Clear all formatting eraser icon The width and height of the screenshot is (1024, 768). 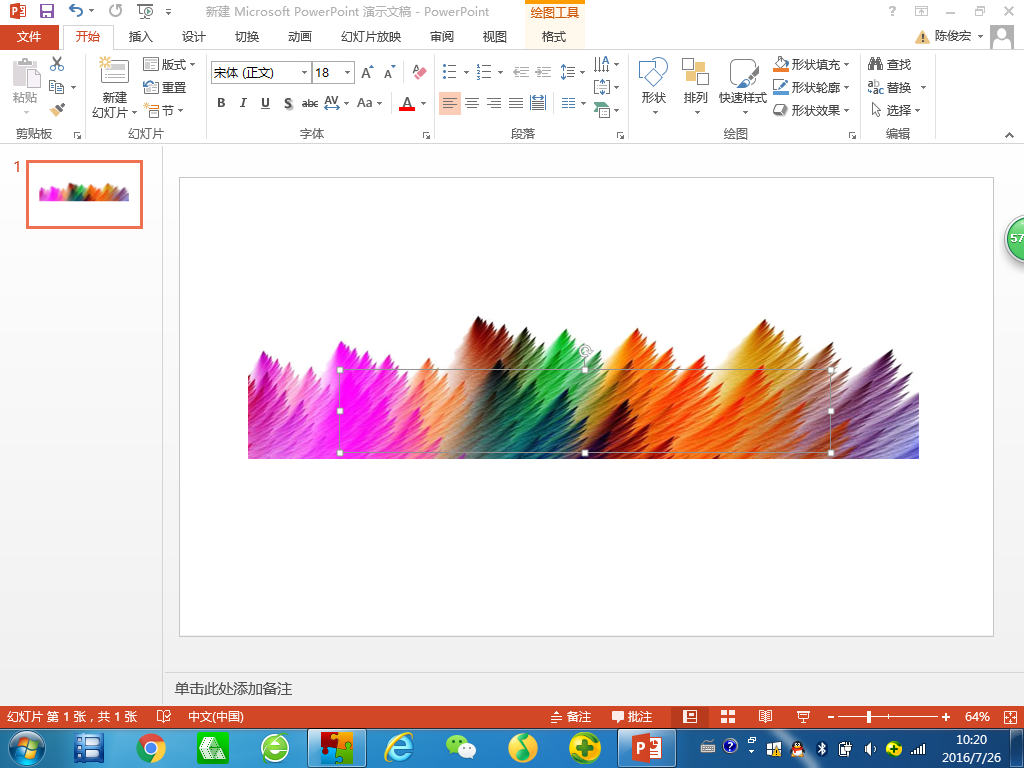click(x=419, y=72)
